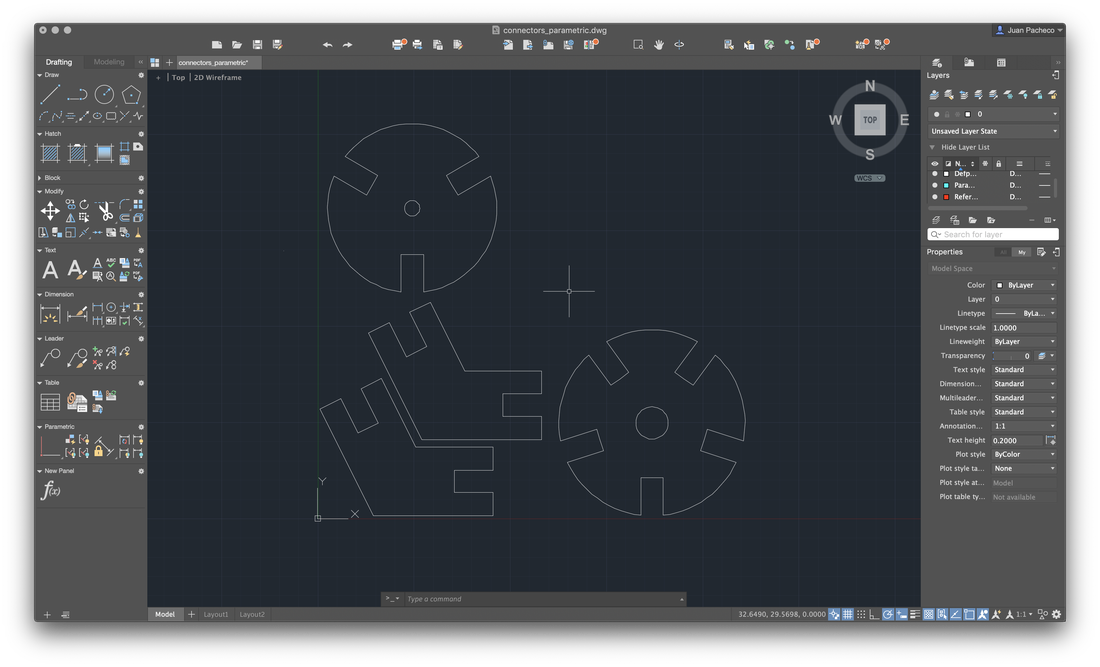The height and width of the screenshot is (667, 1100).
Task: Expand the Block panel
Action: coord(39,178)
